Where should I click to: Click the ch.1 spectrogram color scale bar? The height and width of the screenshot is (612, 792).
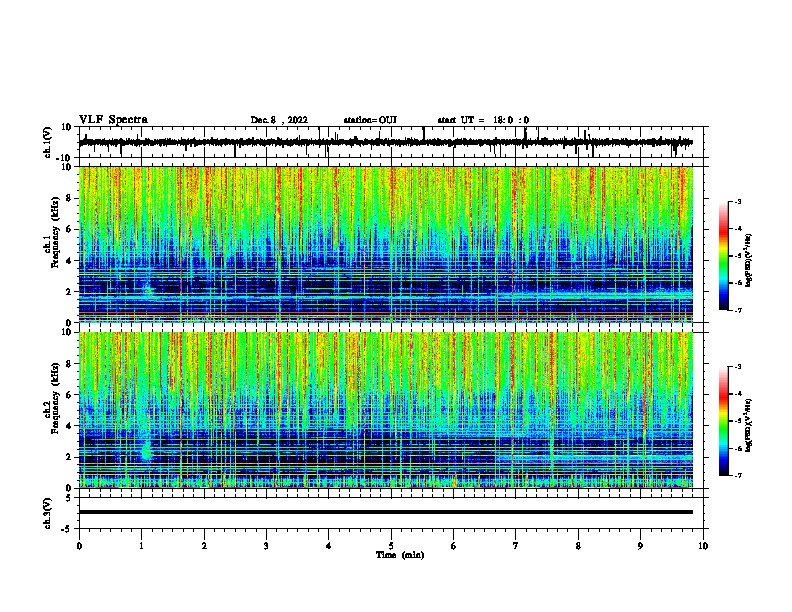(724, 256)
